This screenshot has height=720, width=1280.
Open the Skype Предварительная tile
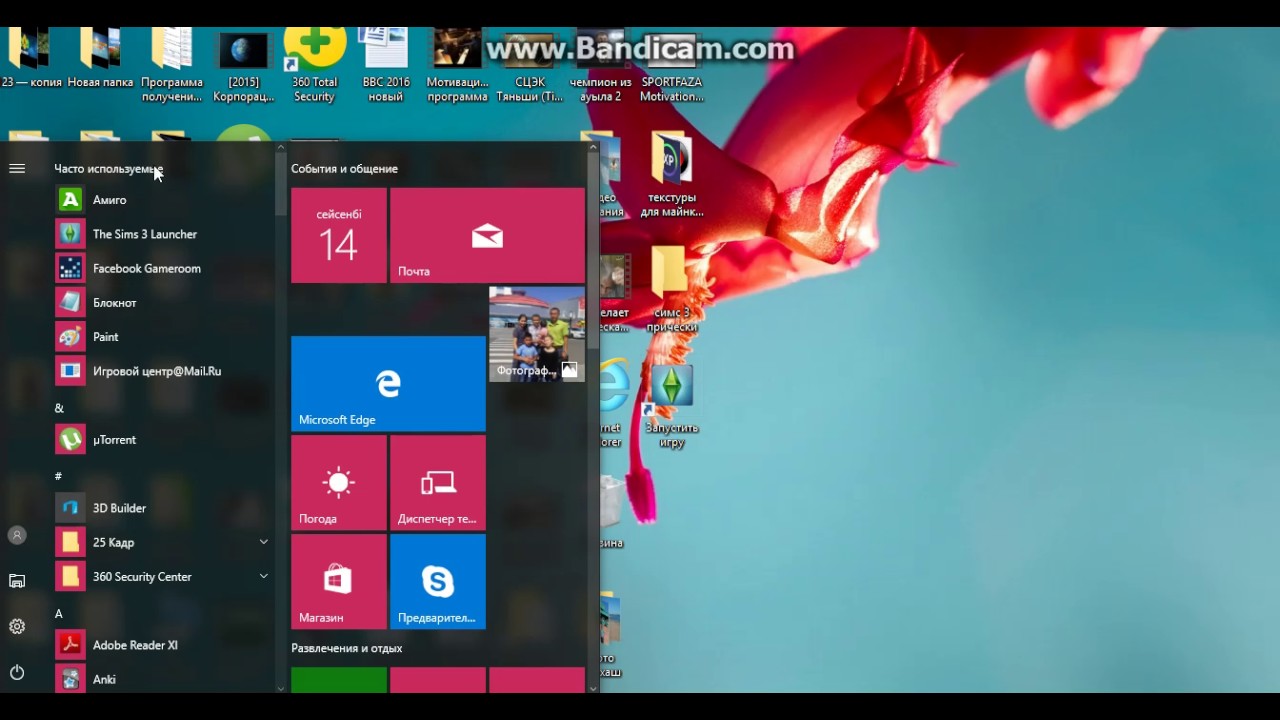click(x=438, y=582)
